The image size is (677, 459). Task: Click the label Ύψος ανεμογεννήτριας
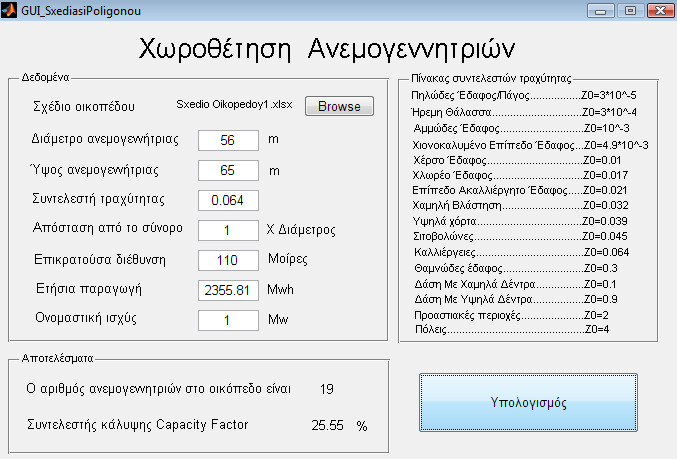coord(95,170)
